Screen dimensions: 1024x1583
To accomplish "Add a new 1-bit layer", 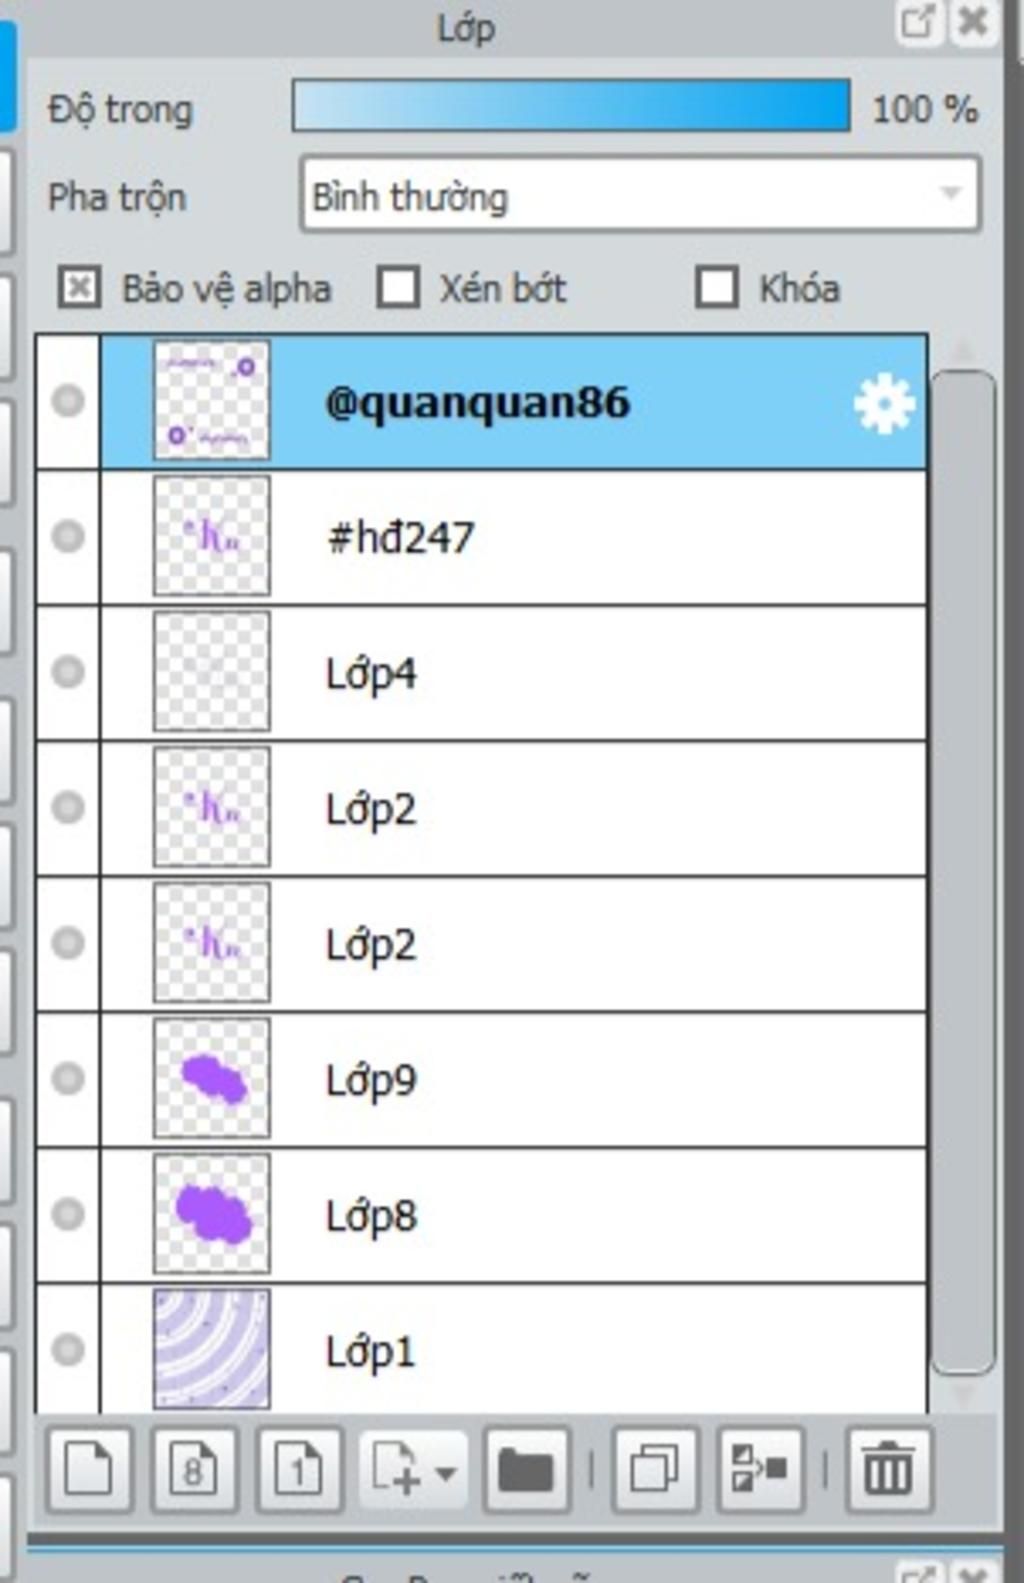I will point(299,1469).
